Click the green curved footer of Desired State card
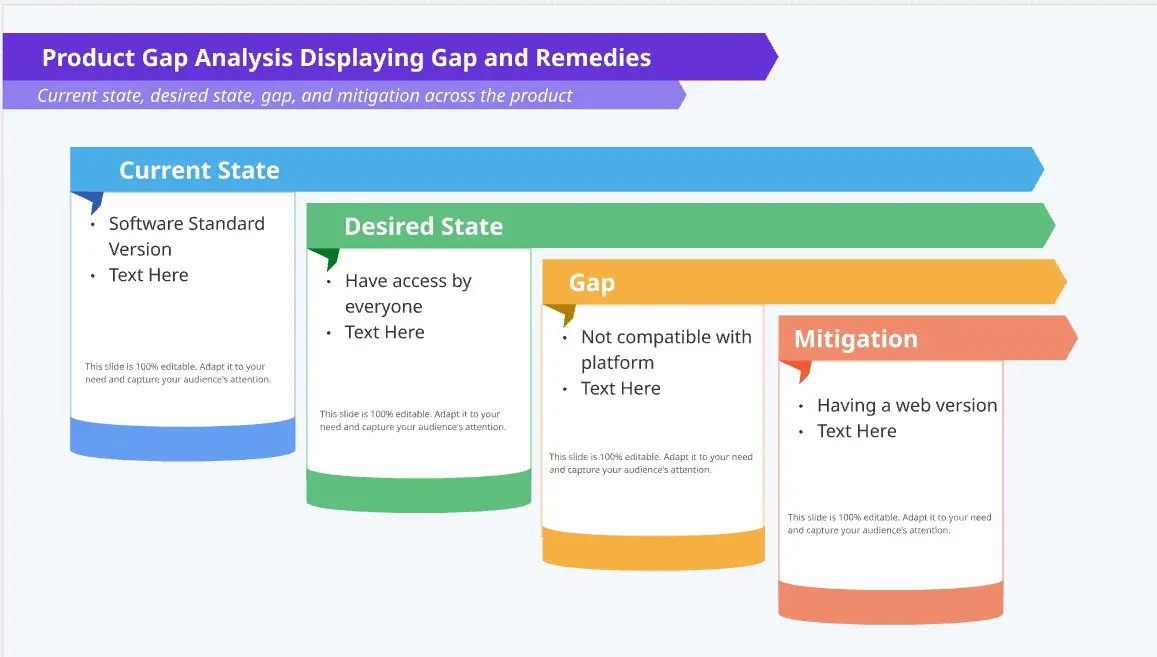This screenshot has height=657, width=1157. 419,492
